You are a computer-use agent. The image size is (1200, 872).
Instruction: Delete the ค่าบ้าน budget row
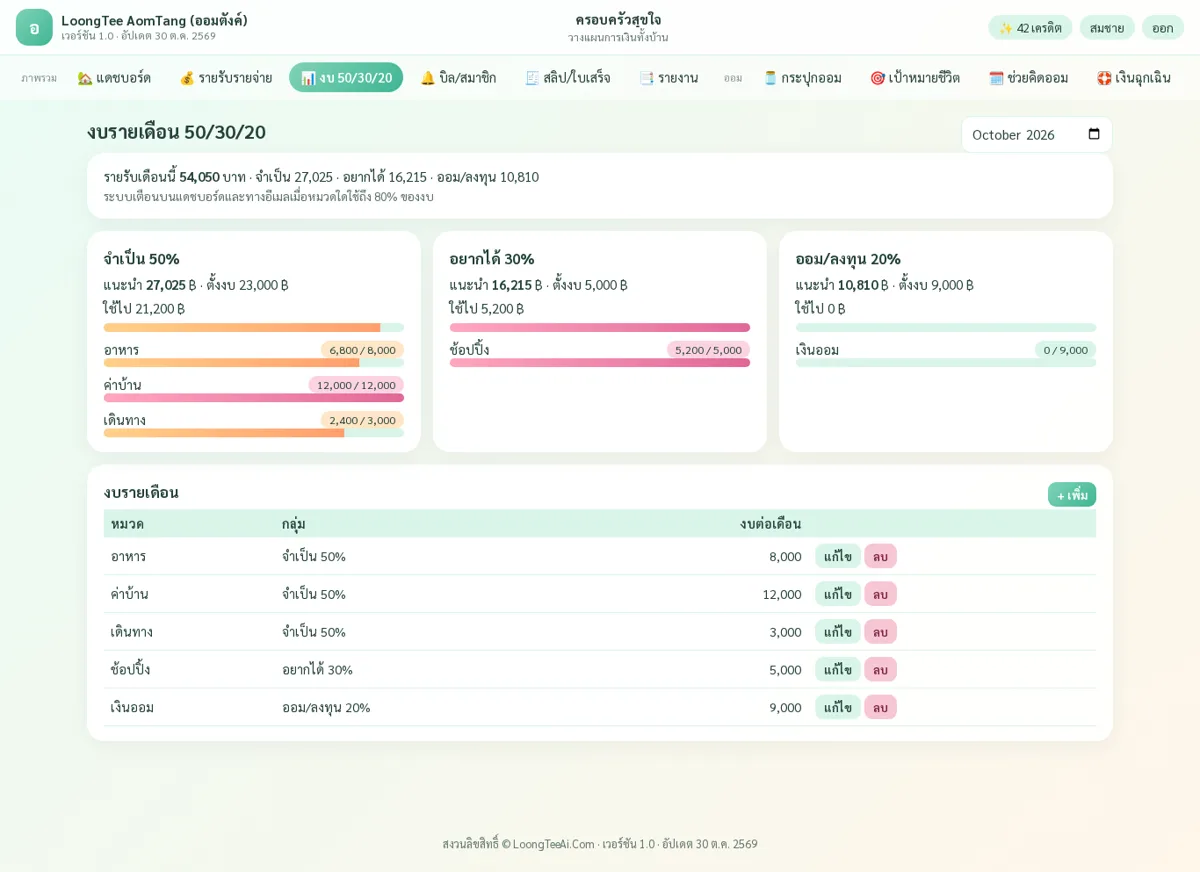pyautogui.click(x=880, y=594)
